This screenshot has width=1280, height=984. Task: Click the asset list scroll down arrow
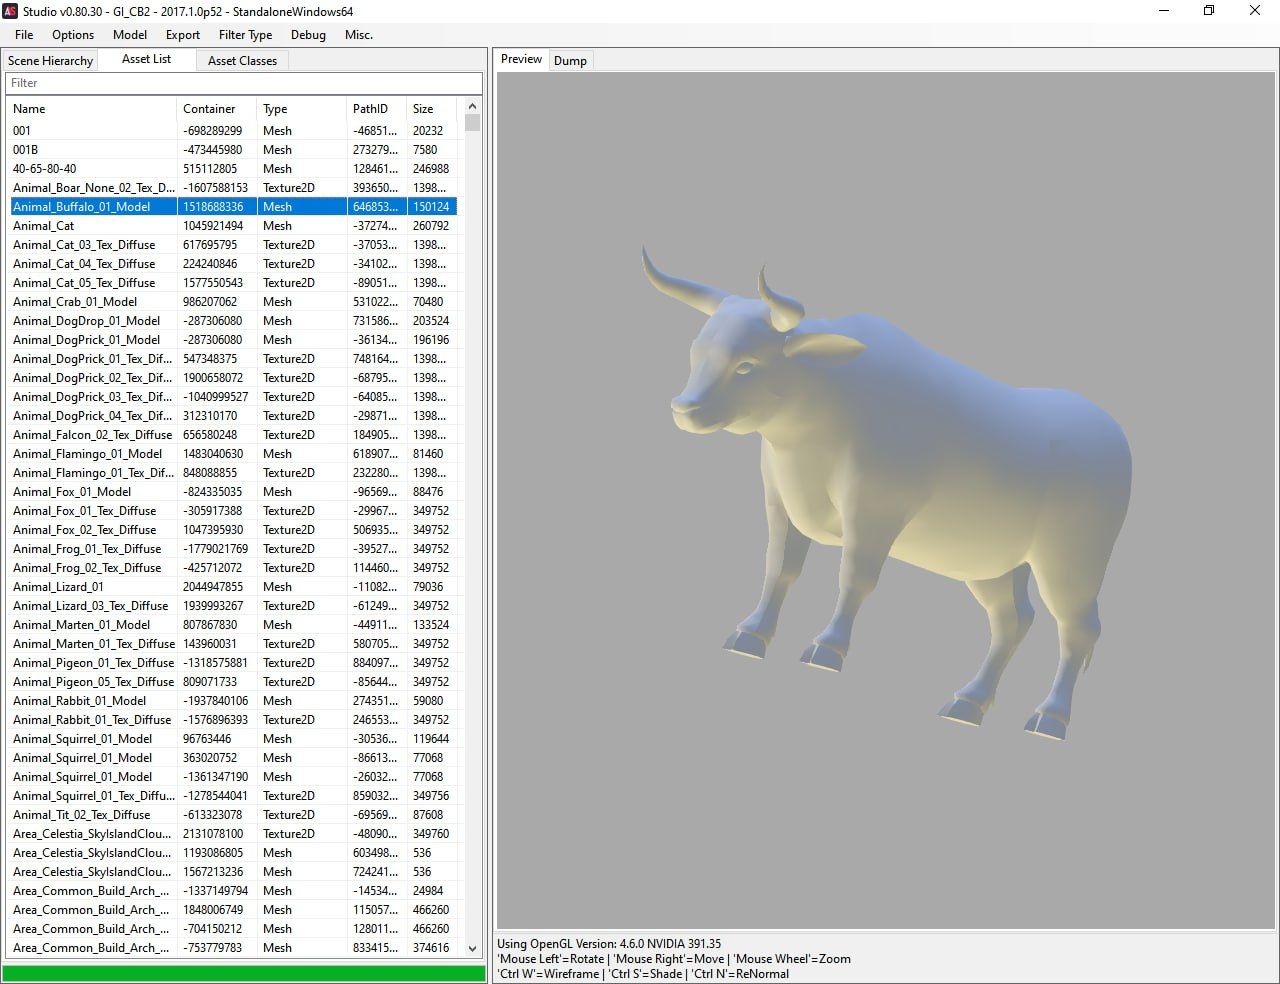[472, 948]
